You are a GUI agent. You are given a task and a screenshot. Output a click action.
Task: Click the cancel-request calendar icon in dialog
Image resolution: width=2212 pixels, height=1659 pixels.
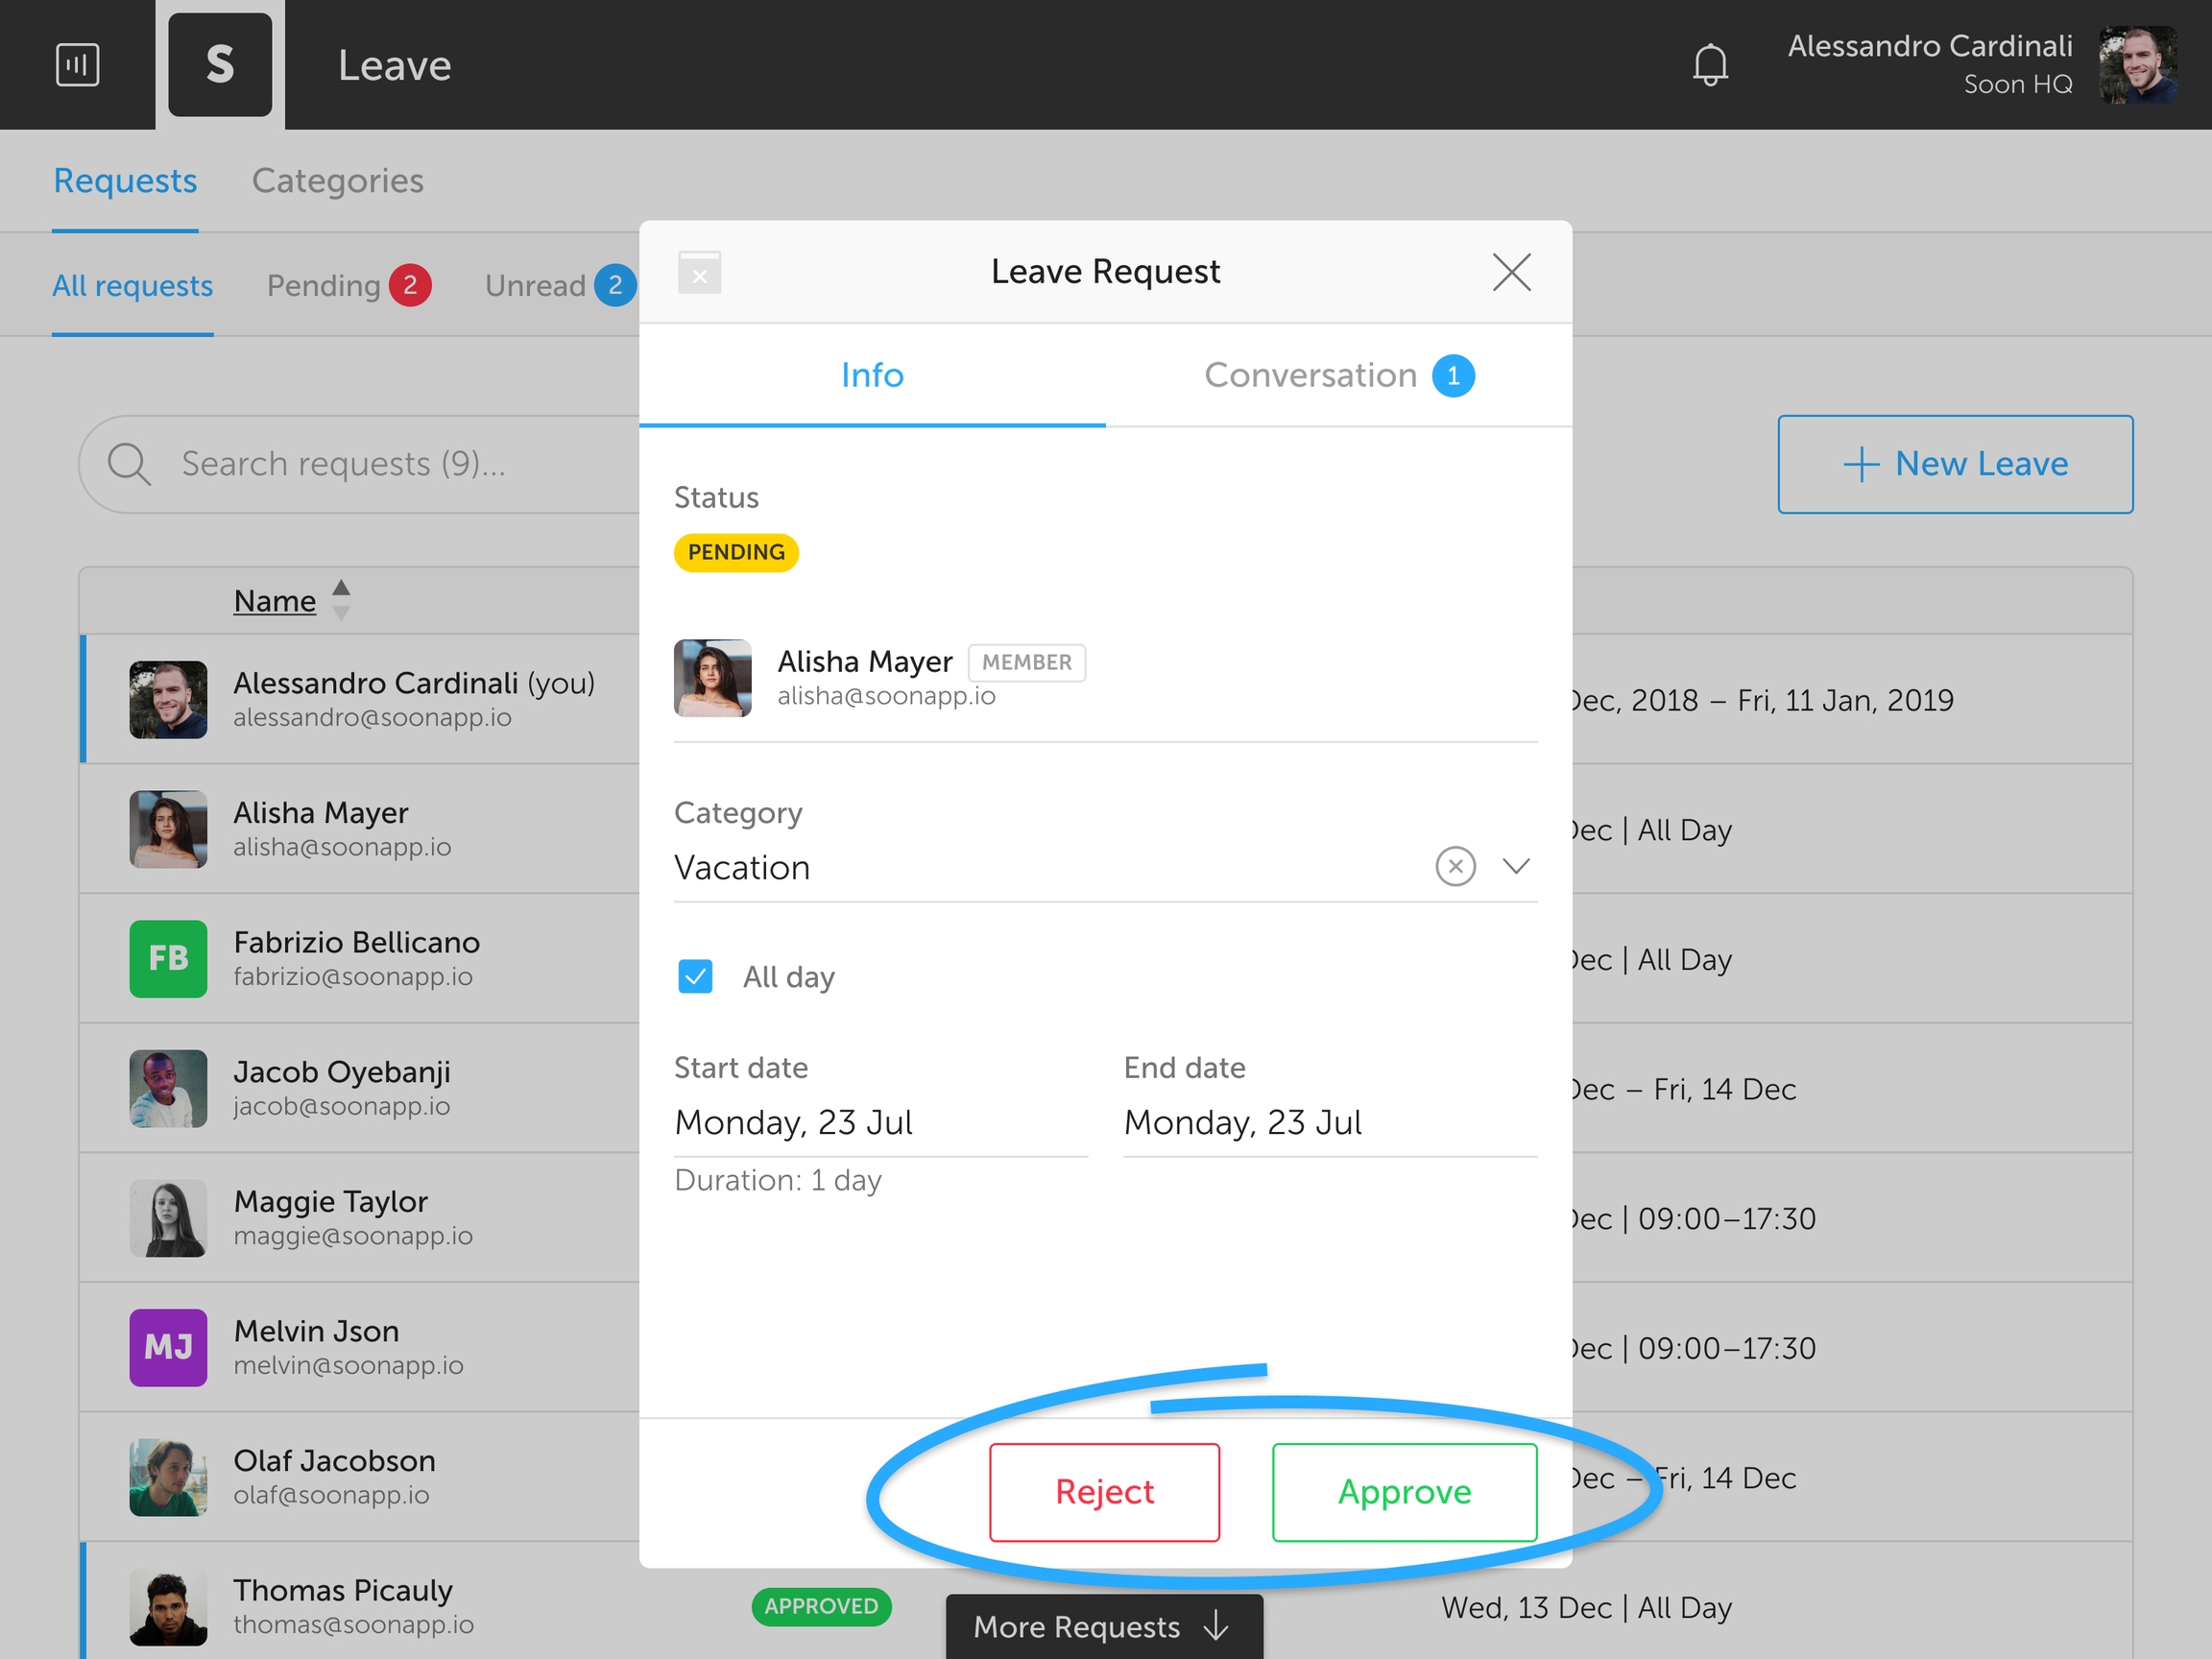[699, 272]
